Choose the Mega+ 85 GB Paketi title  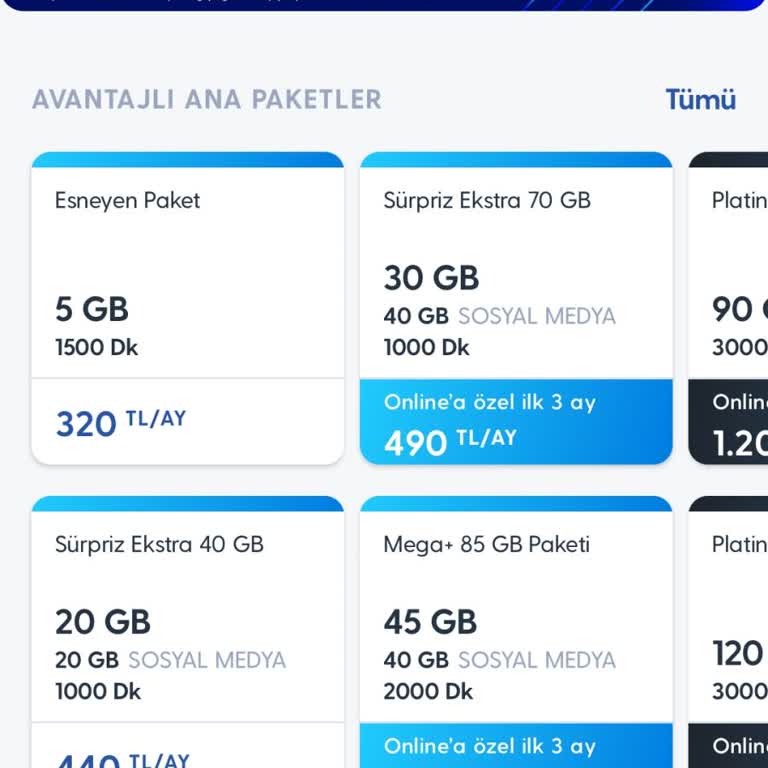(486, 544)
